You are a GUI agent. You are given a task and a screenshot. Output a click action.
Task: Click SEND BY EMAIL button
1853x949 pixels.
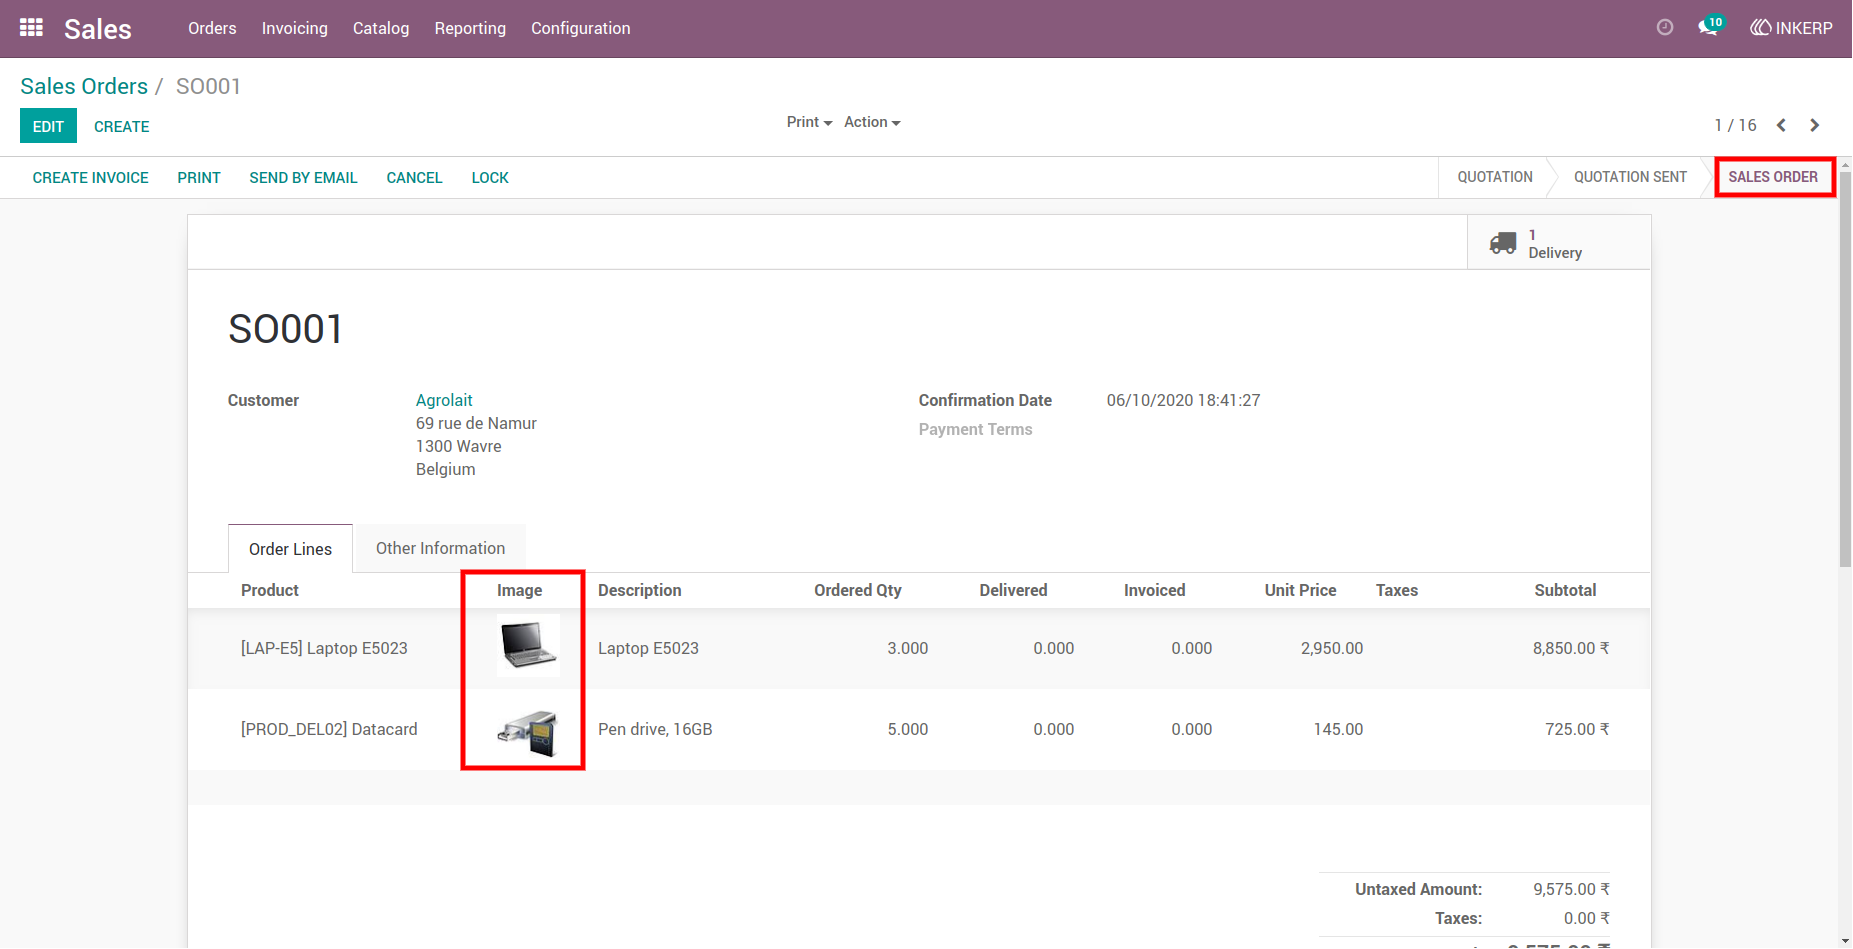(303, 178)
